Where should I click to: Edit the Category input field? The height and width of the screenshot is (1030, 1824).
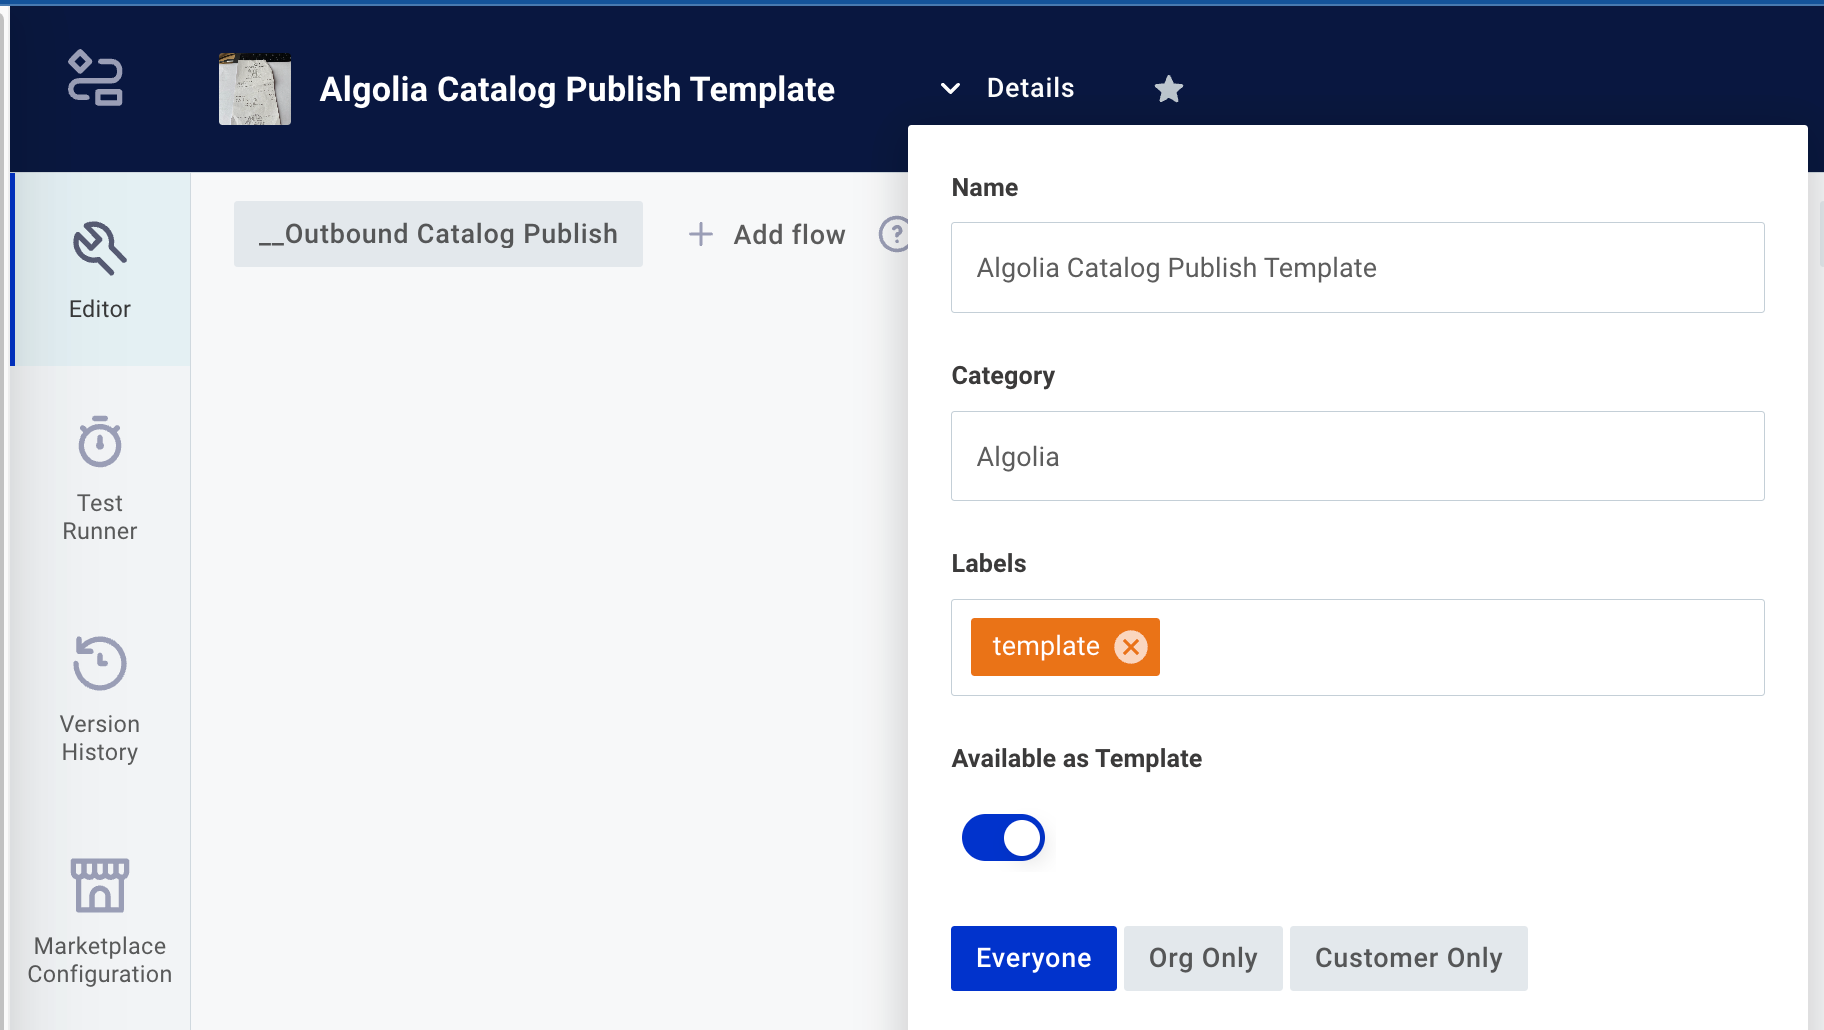1357,456
